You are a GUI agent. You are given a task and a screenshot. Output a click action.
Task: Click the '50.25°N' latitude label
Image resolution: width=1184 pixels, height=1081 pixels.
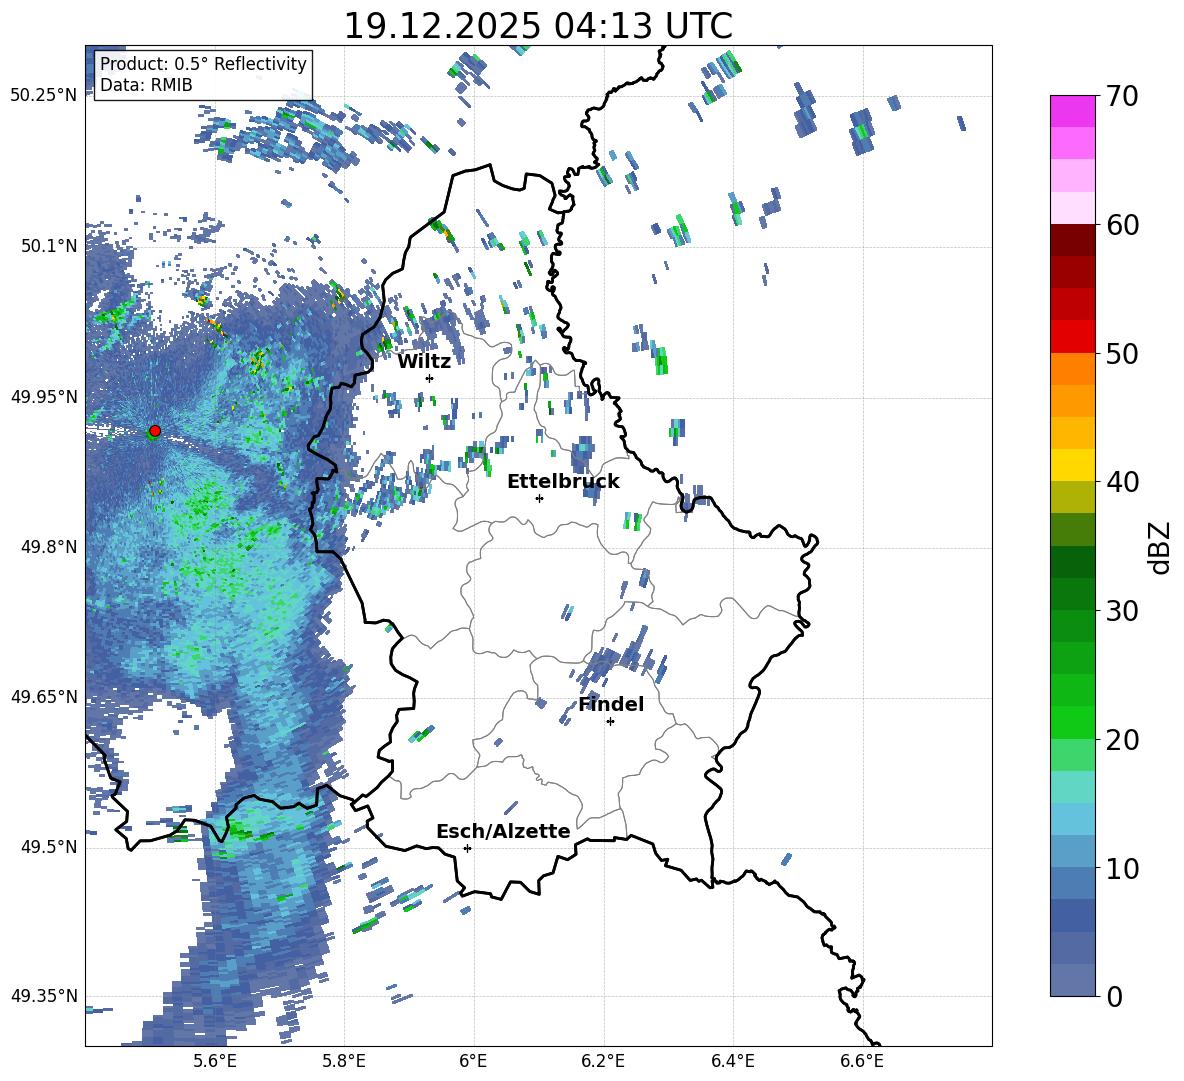click(44, 96)
